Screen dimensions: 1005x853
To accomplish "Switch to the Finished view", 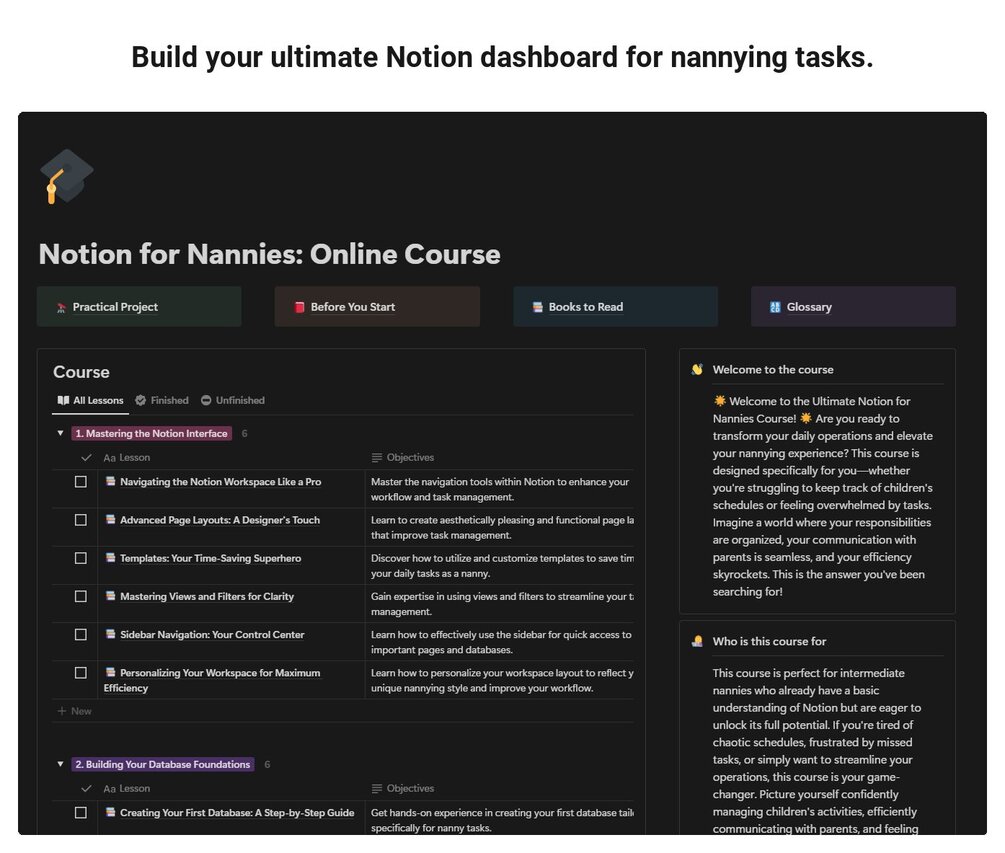I will click(162, 401).
